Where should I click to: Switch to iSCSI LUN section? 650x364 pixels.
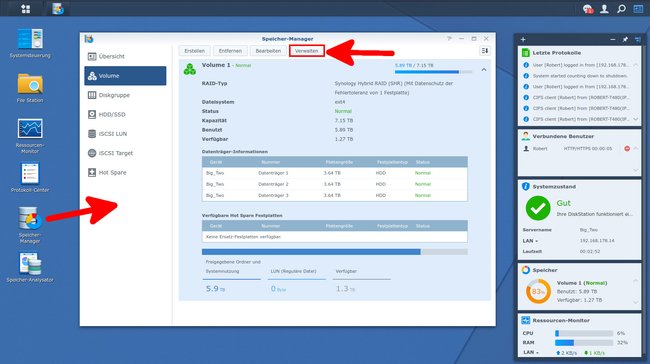pos(125,133)
